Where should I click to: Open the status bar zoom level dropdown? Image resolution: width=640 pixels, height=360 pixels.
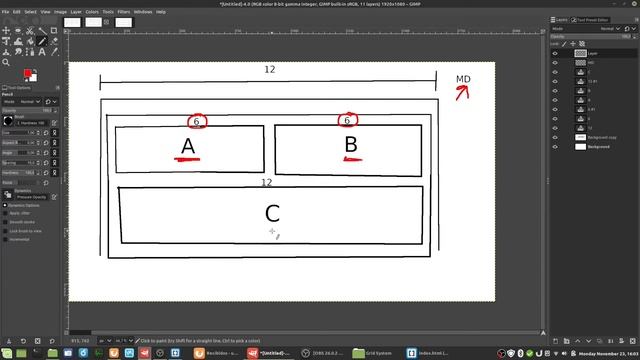point(124,341)
